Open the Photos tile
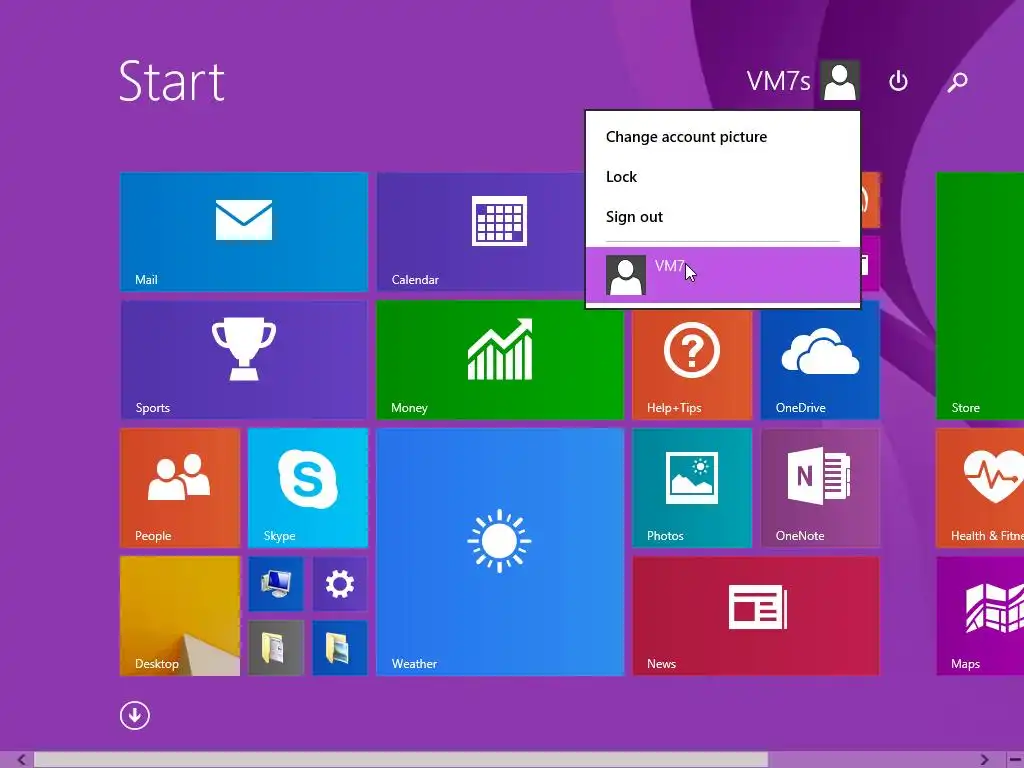The width and height of the screenshot is (1024, 768). tap(692, 487)
